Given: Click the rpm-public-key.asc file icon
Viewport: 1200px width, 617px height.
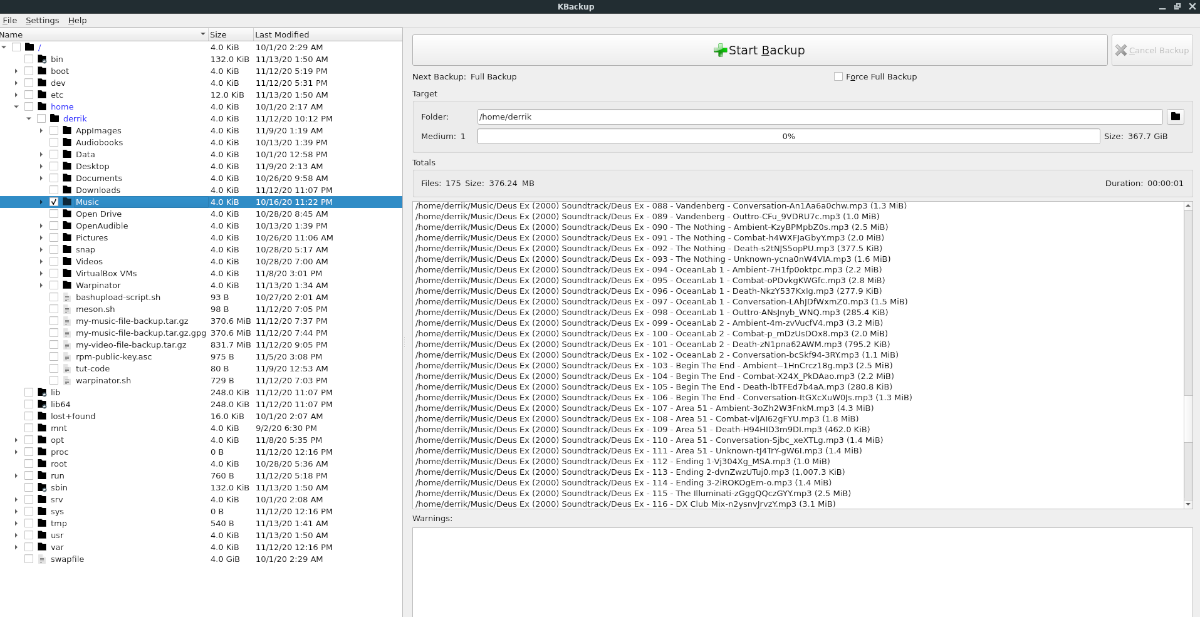Looking at the screenshot, I should click(67, 357).
